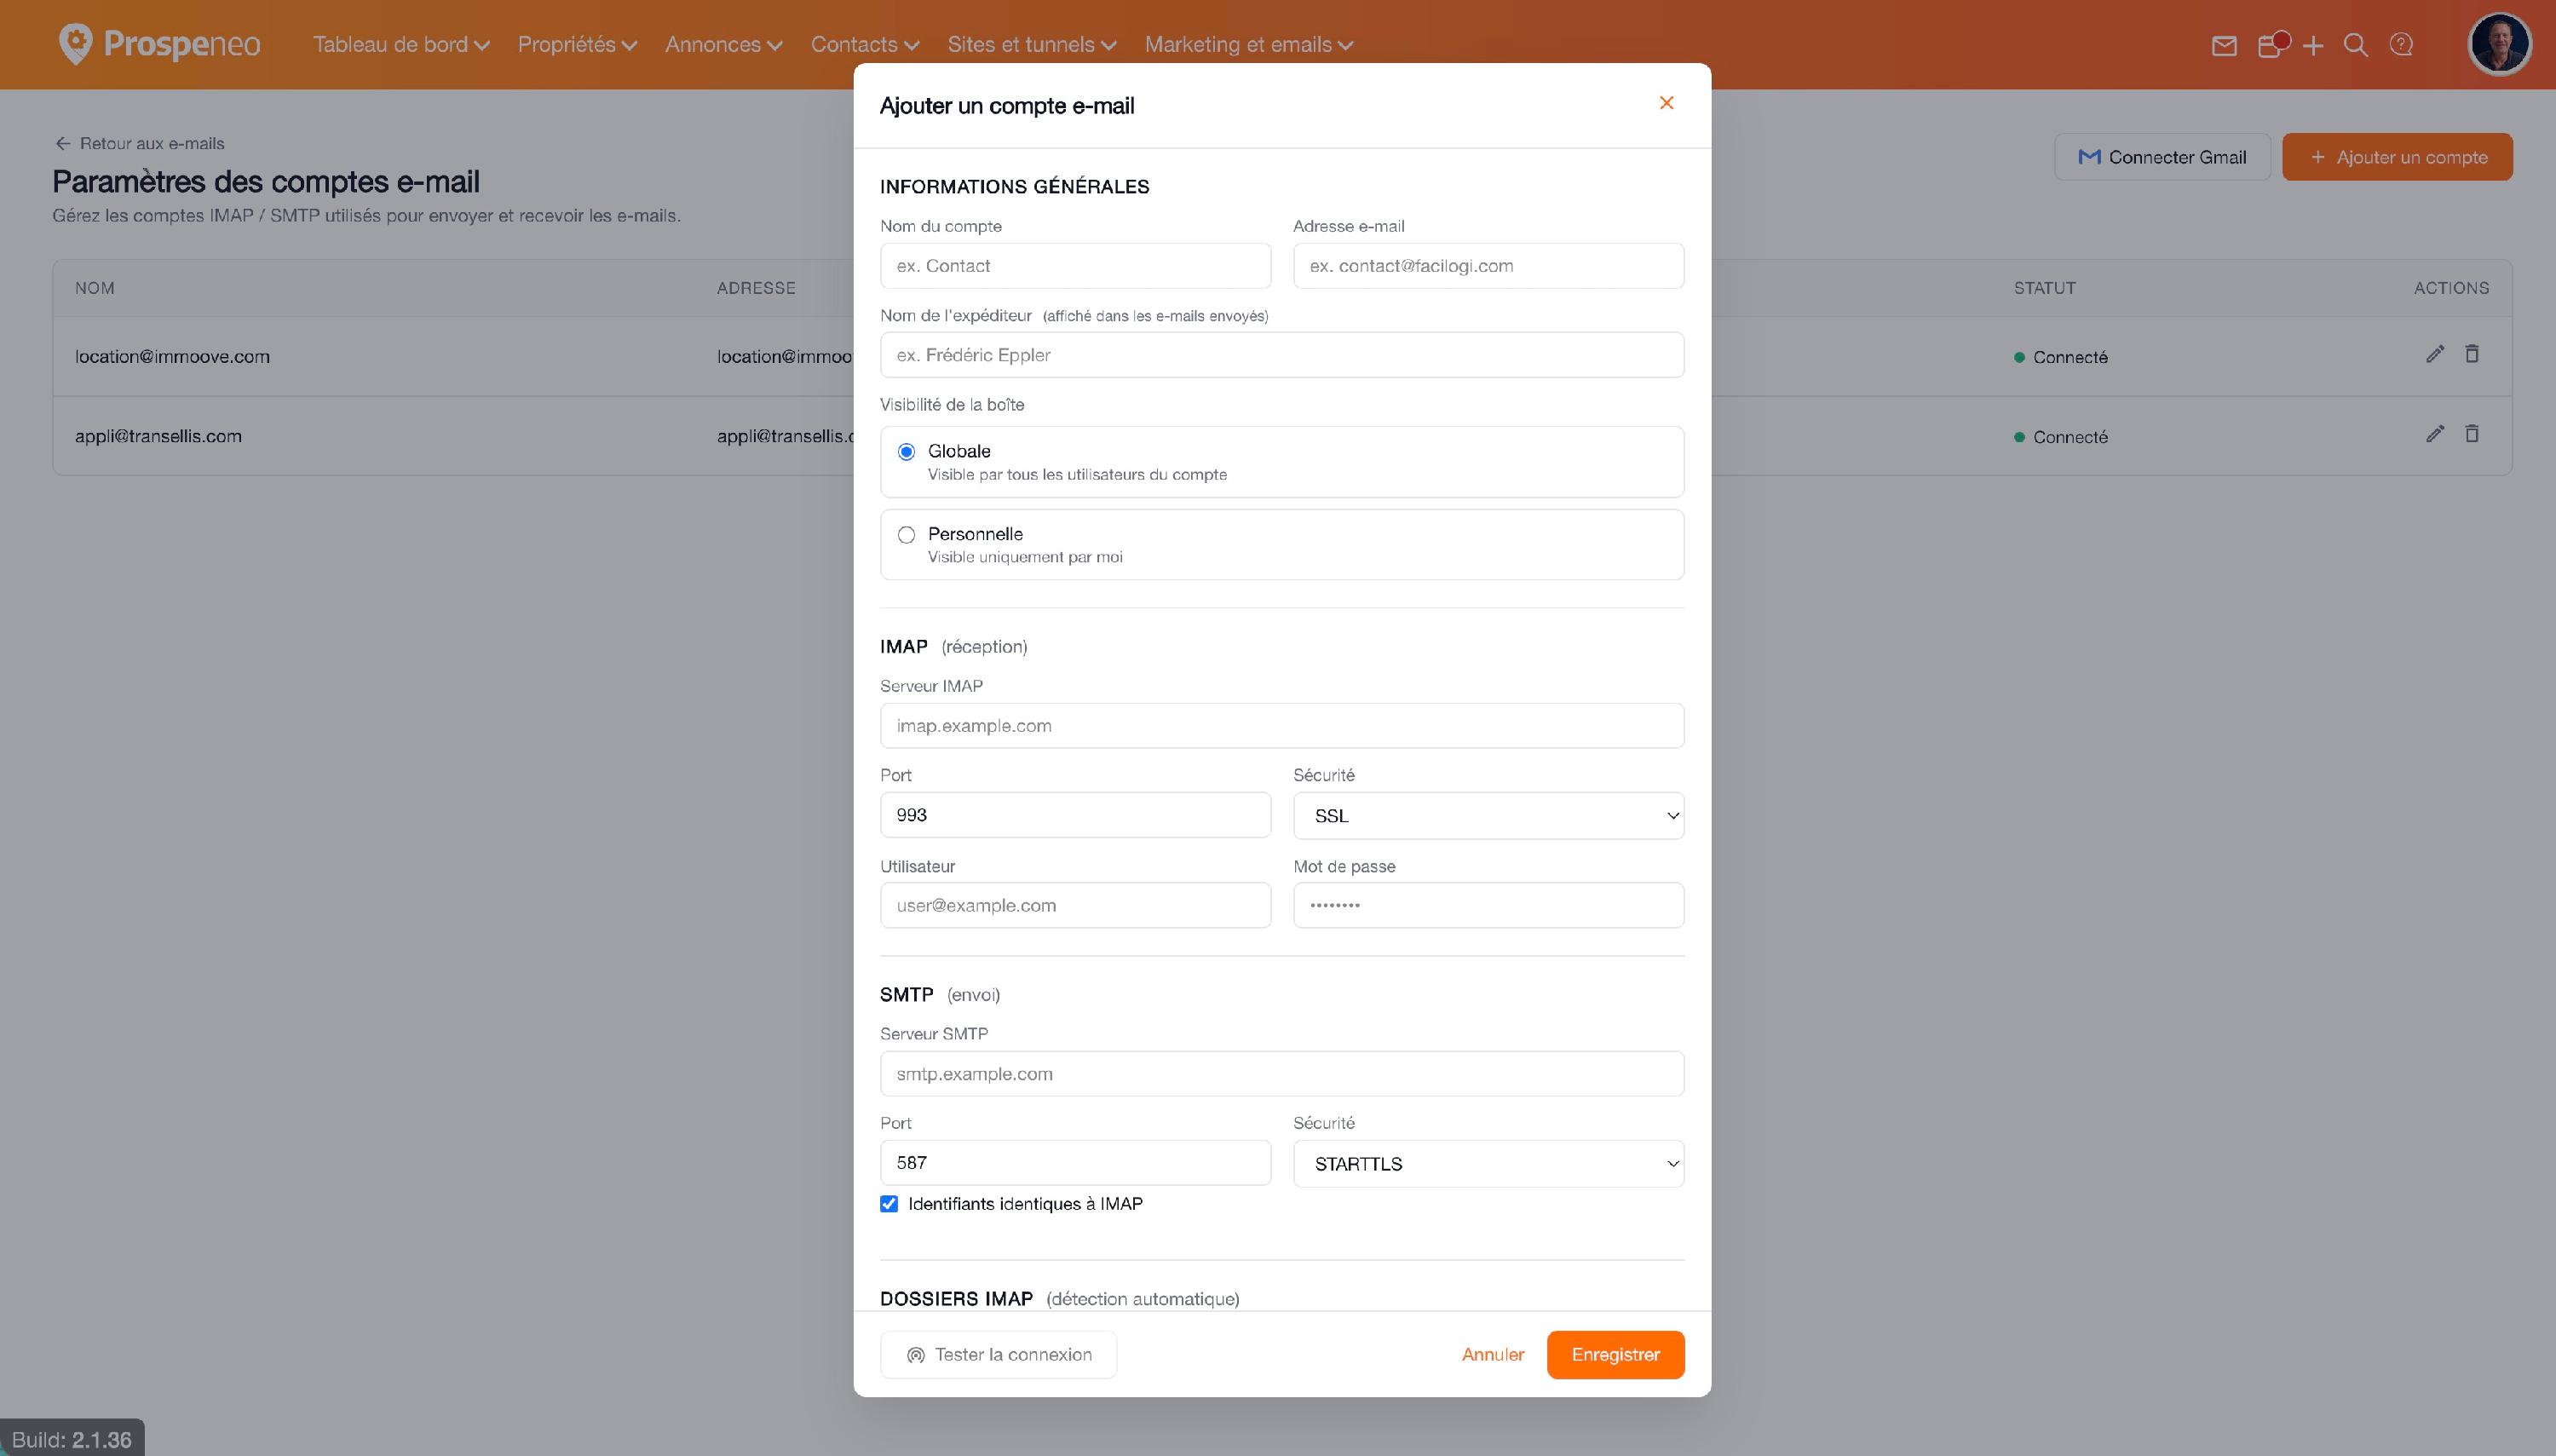This screenshot has height=1456, width=2556.
Task: Expand Sites et tunnels menu
Action: [x=1032, y=45]
